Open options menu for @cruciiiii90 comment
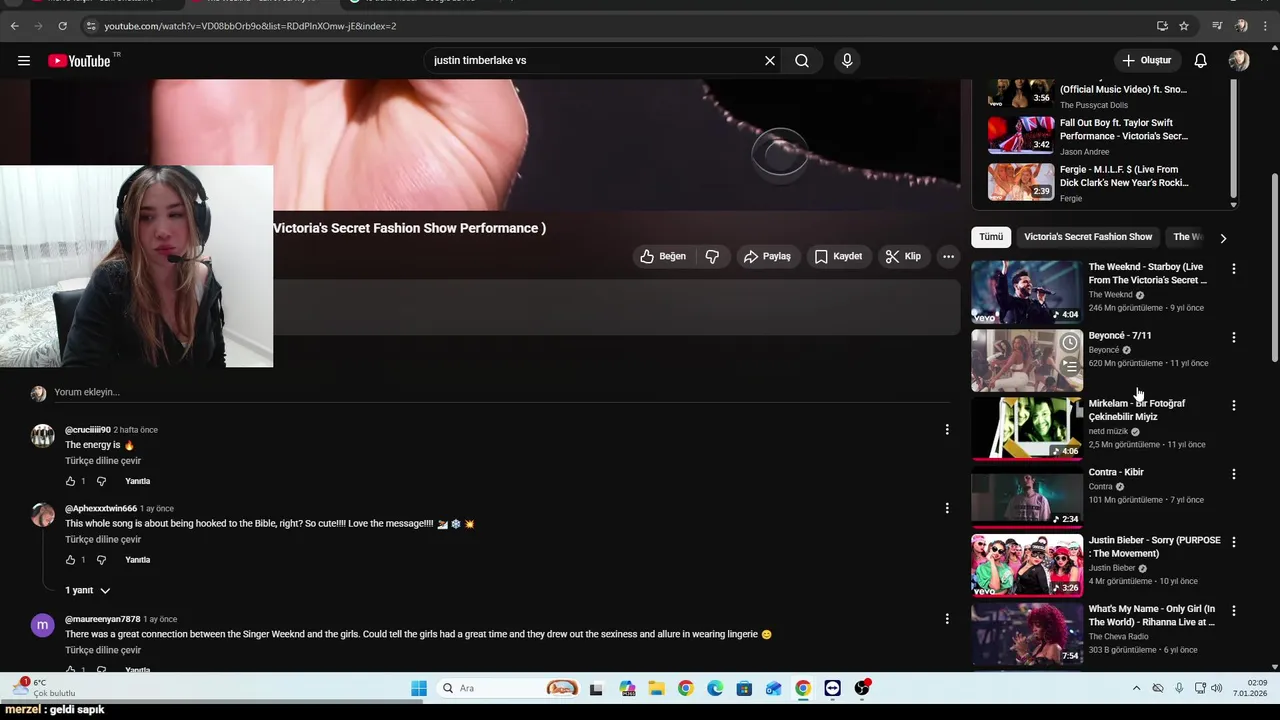This screenshot has height=720, width=1280. [947, 430]
